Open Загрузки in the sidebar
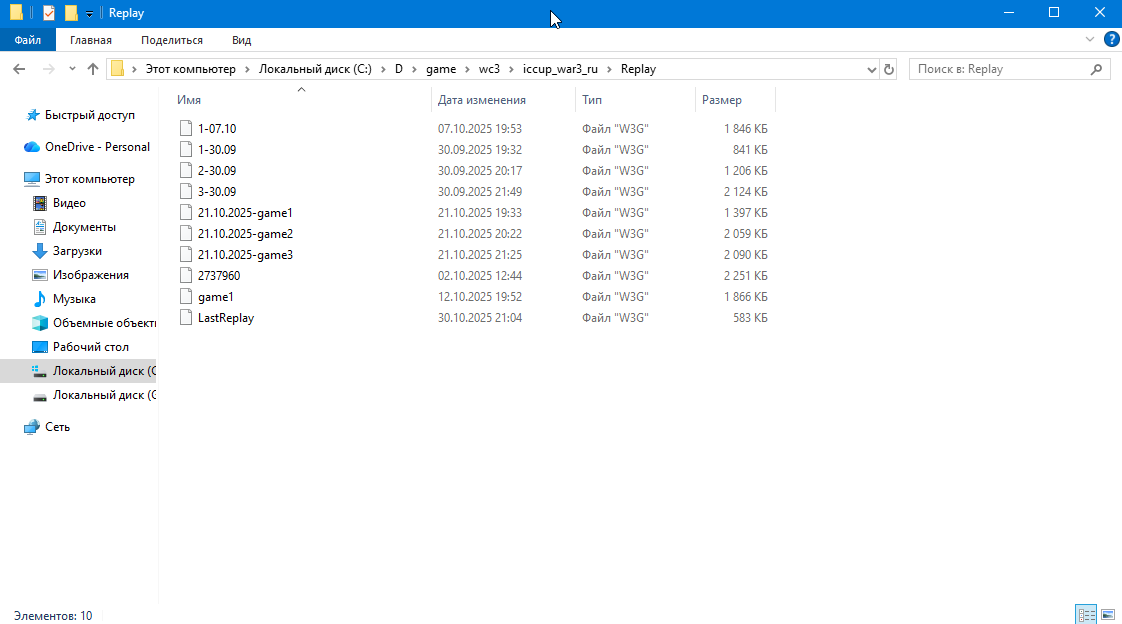1122x624 pixels. point(77,251)
